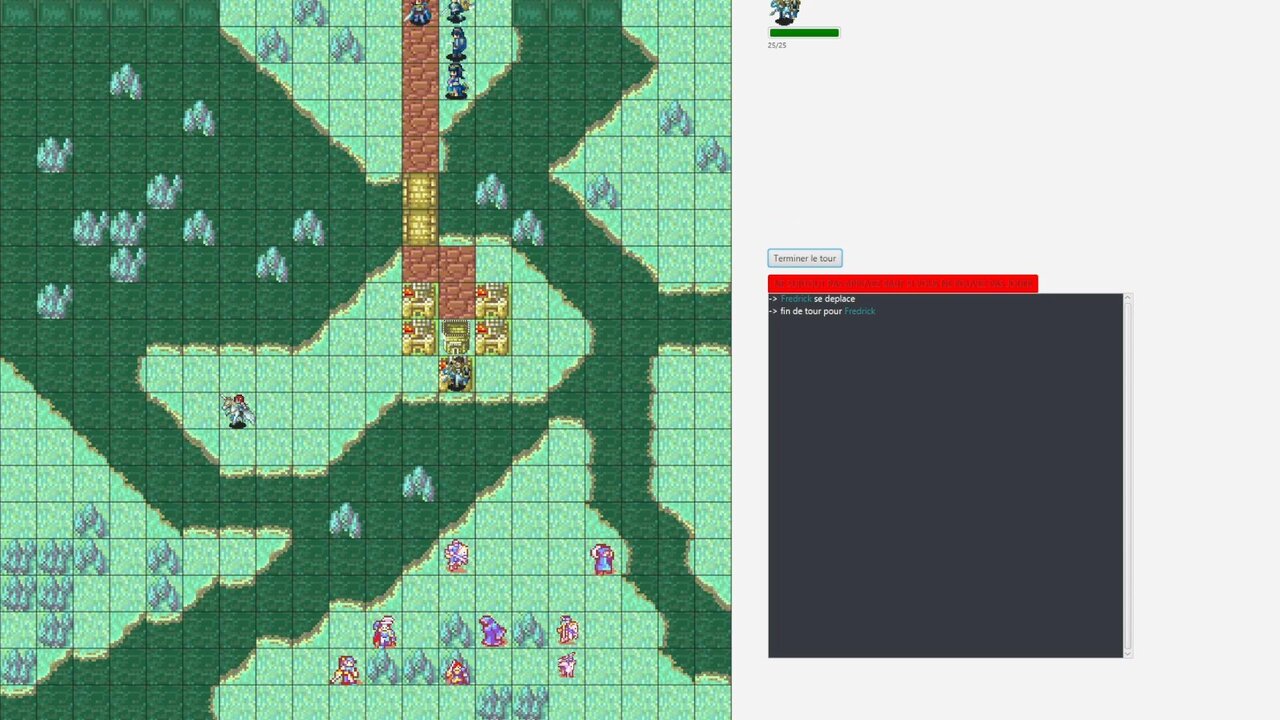
Task: Select the red-caped unit with white hat
Action: click(384, 631)
